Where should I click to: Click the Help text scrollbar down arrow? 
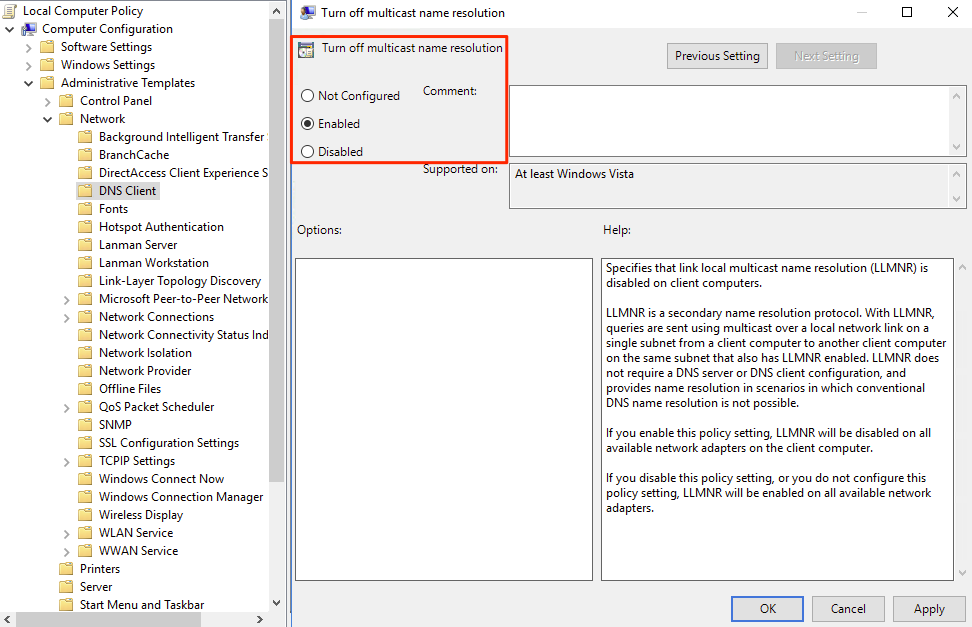pos(961,572)
